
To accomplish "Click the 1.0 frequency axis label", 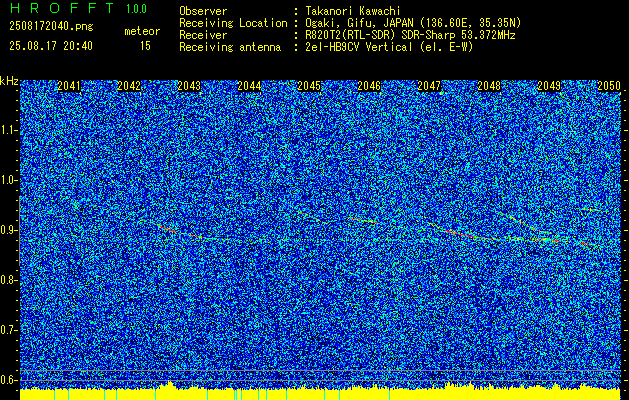I will click(9, 180).
